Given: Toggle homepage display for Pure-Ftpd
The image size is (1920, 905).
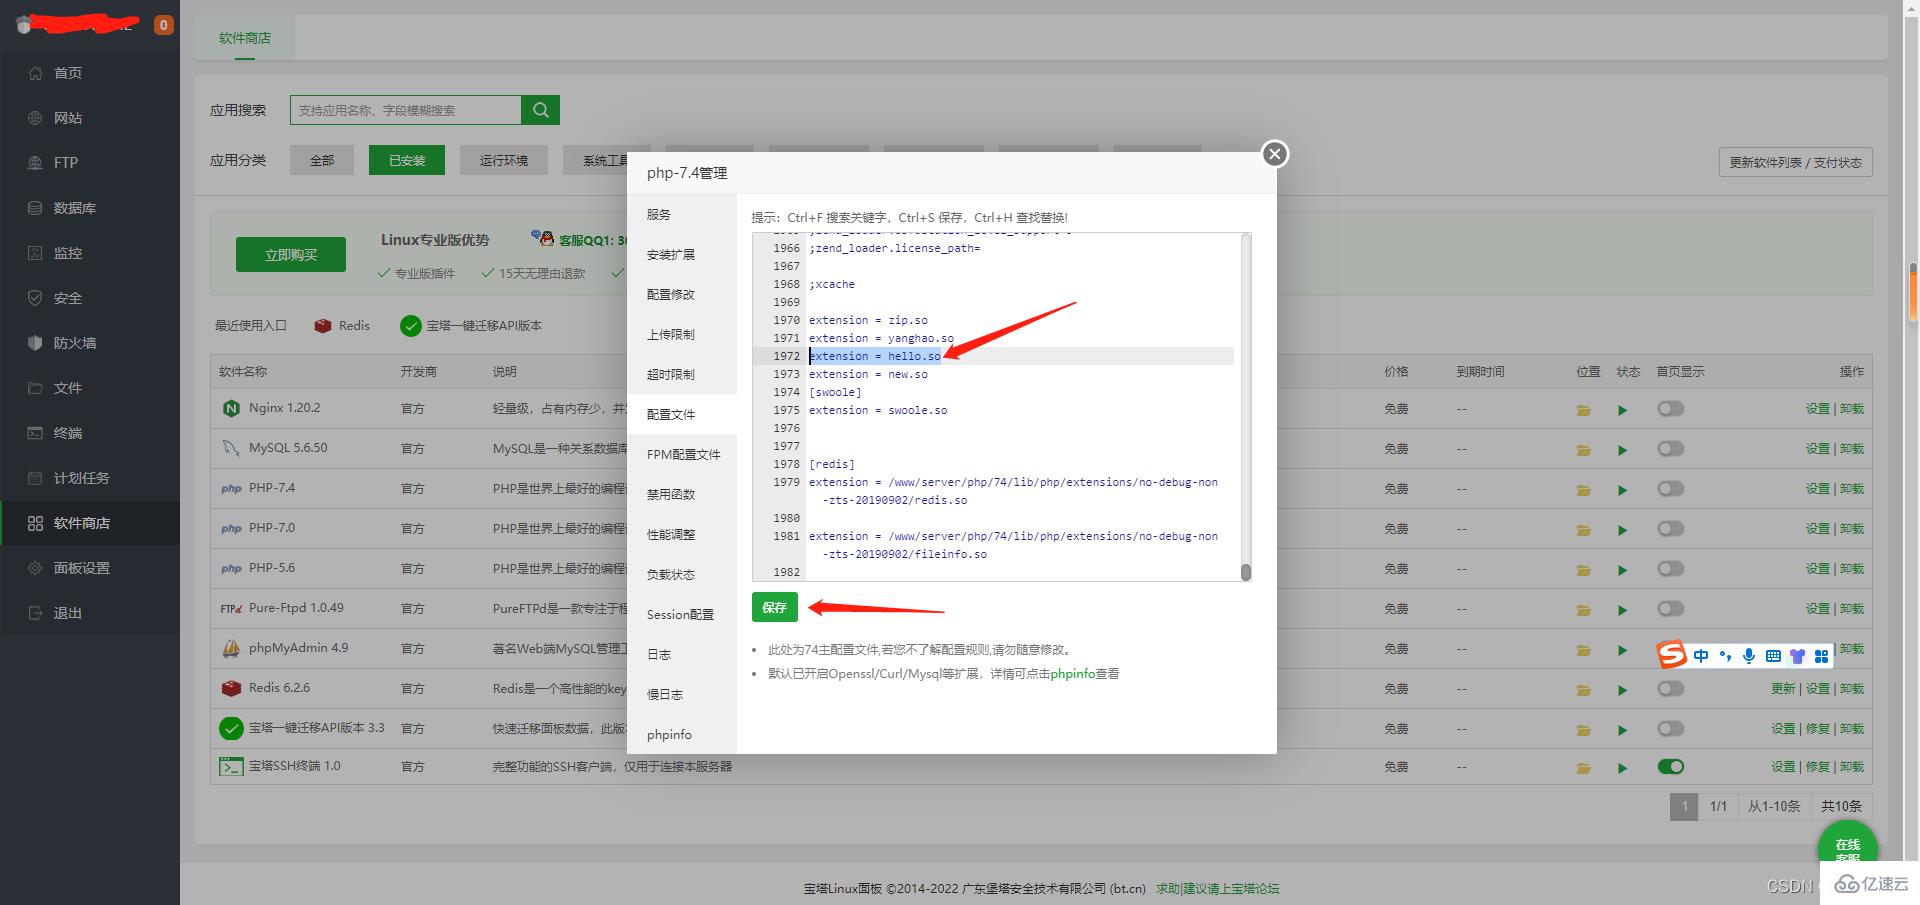Looking at the screenshot, I should click(1671, 609).
